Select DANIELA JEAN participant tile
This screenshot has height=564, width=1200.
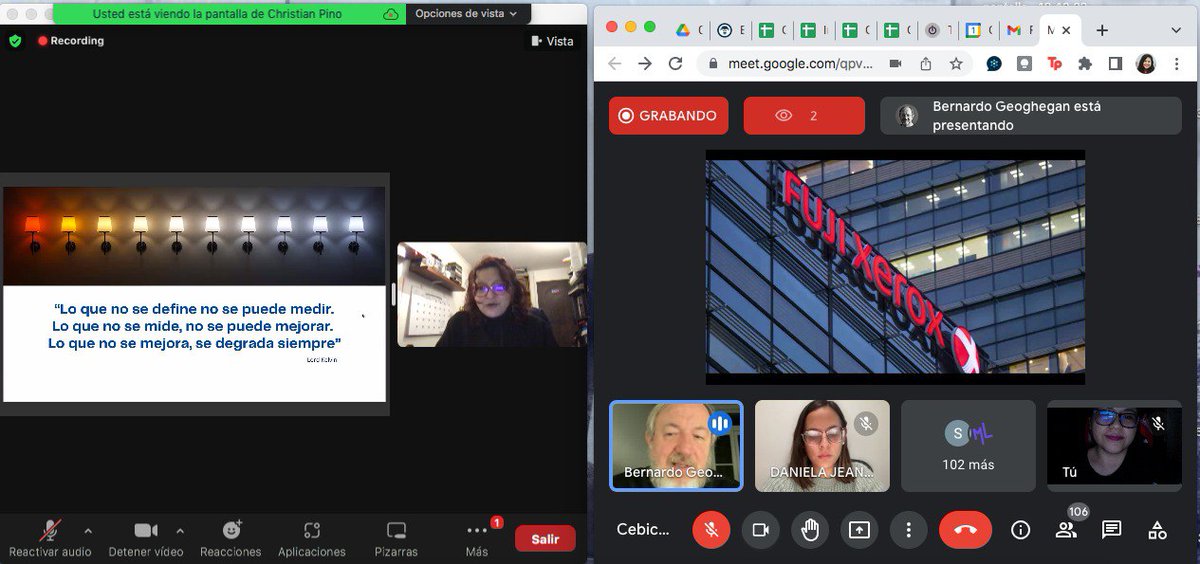[822, 446]
